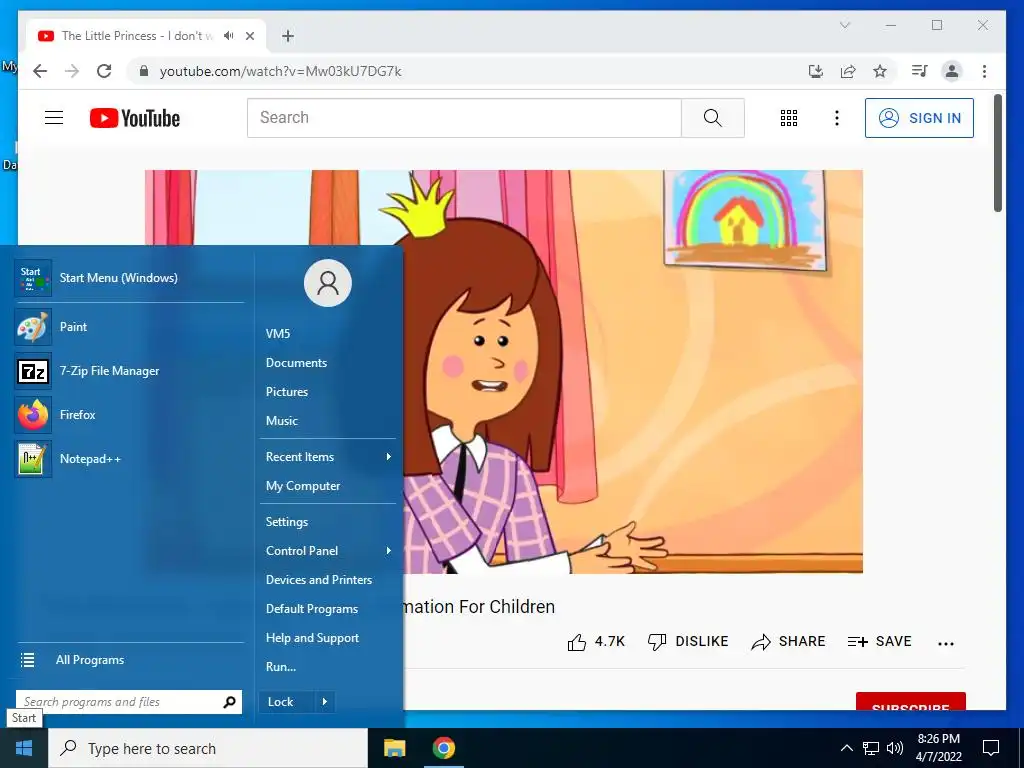Screen dimensions: 1024x768
Task: Open the volume tray icon
Action: pyautogui.click(x=895, y=748)
